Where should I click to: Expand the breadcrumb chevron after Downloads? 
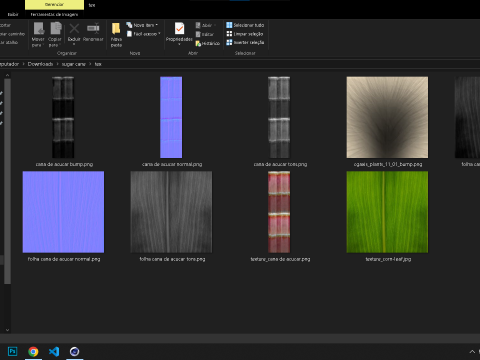tap(57, 64)
